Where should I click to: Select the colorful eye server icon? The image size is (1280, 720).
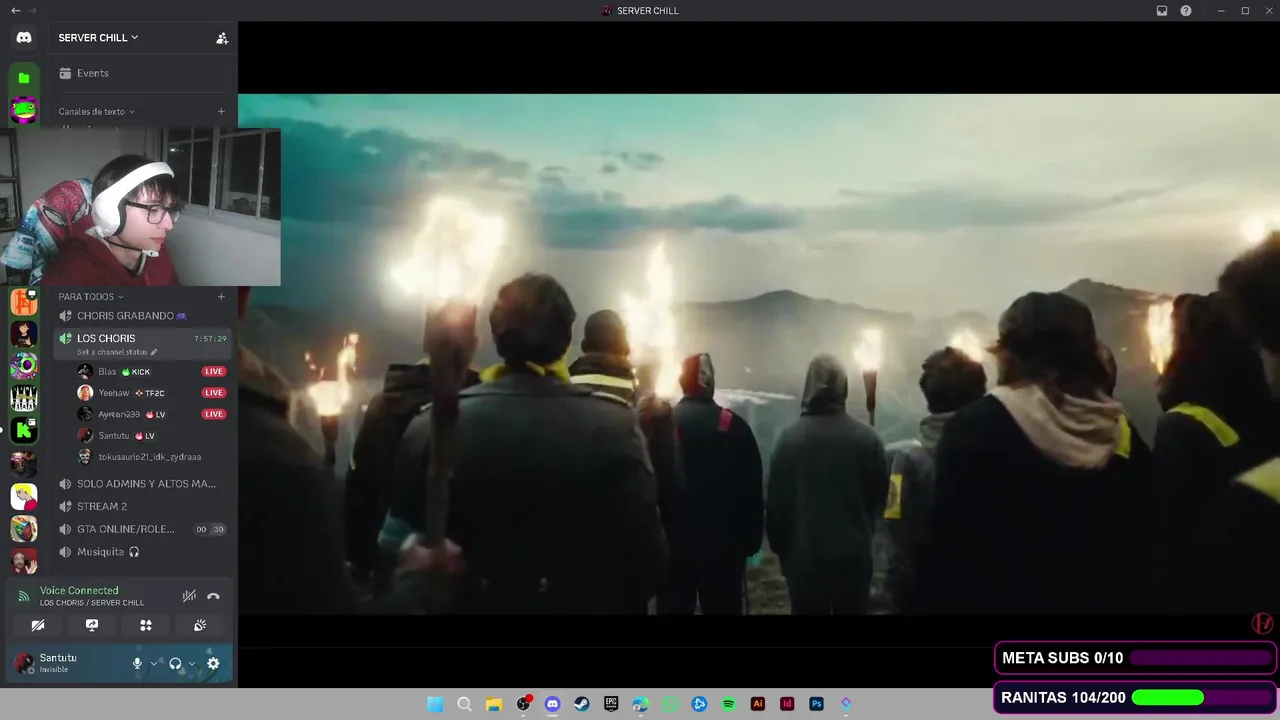[x=24, y=366]
